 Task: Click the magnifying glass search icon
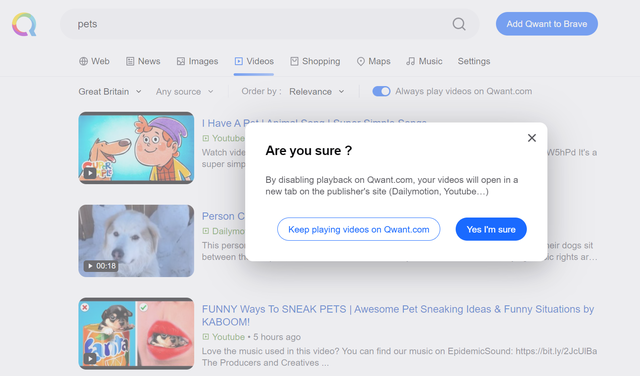[x=459, y=24]
